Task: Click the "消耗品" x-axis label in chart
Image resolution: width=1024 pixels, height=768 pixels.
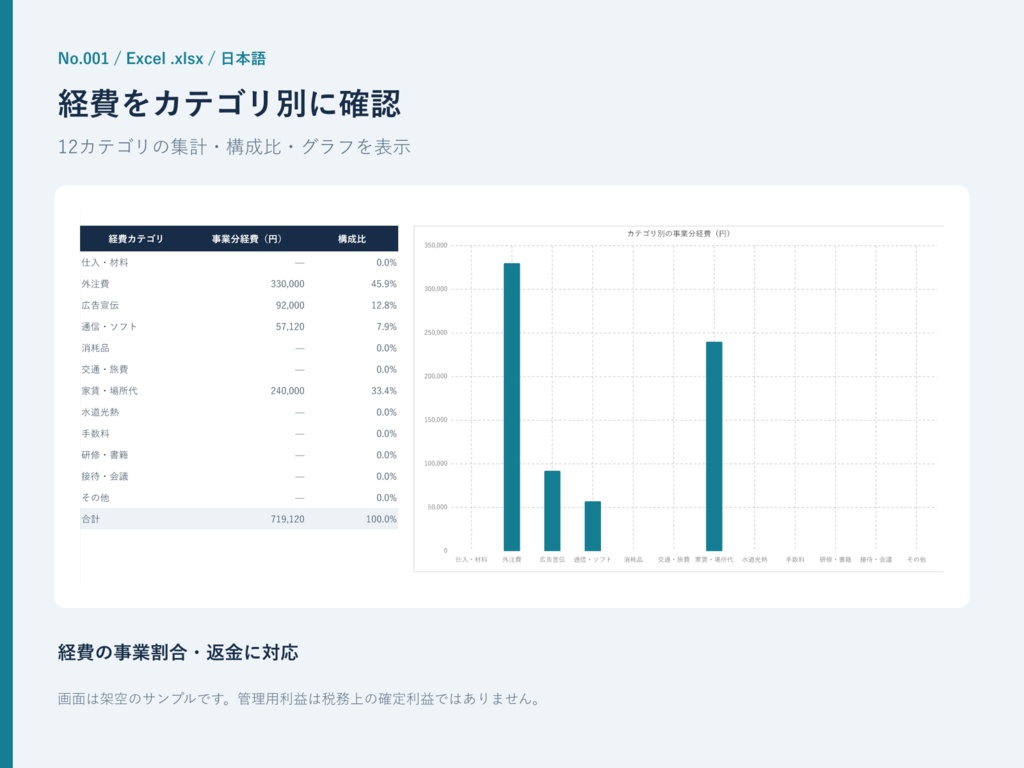Action: click(x=633, y=560)
